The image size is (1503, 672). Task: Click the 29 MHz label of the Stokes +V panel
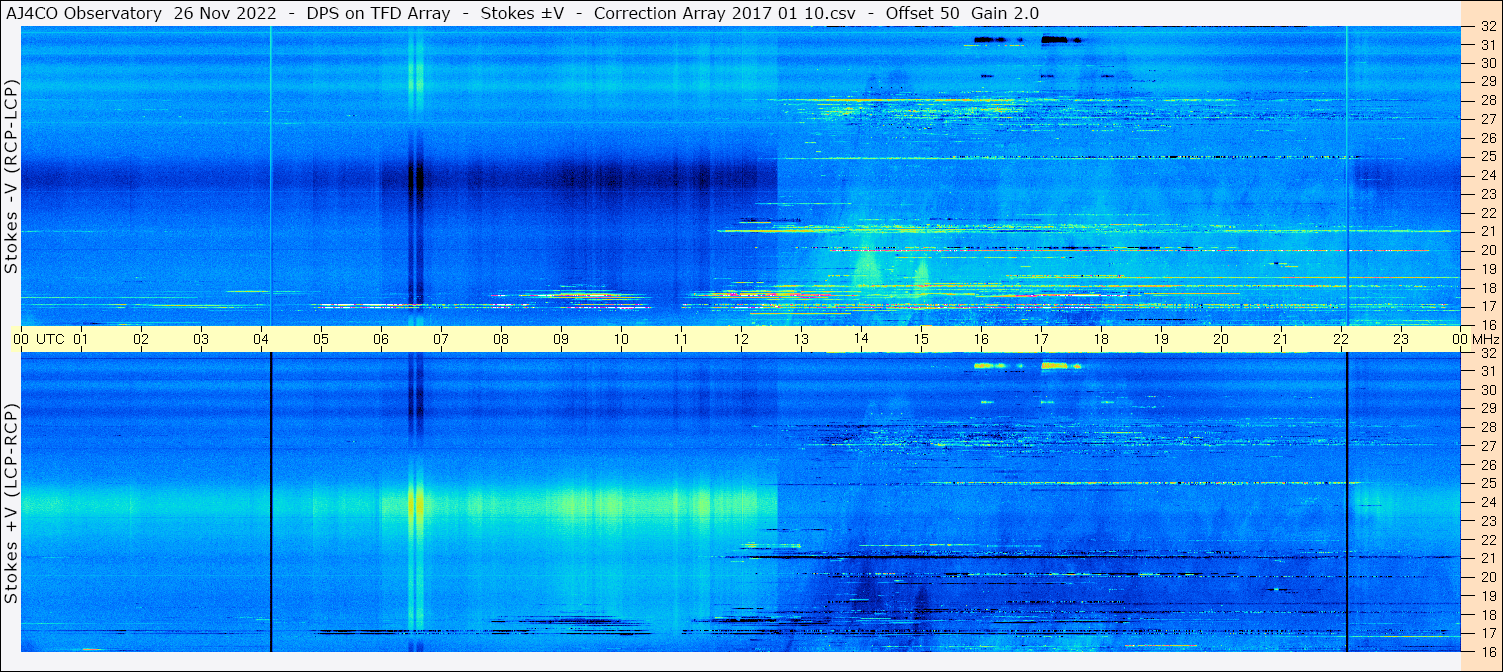coord(1487,409)
